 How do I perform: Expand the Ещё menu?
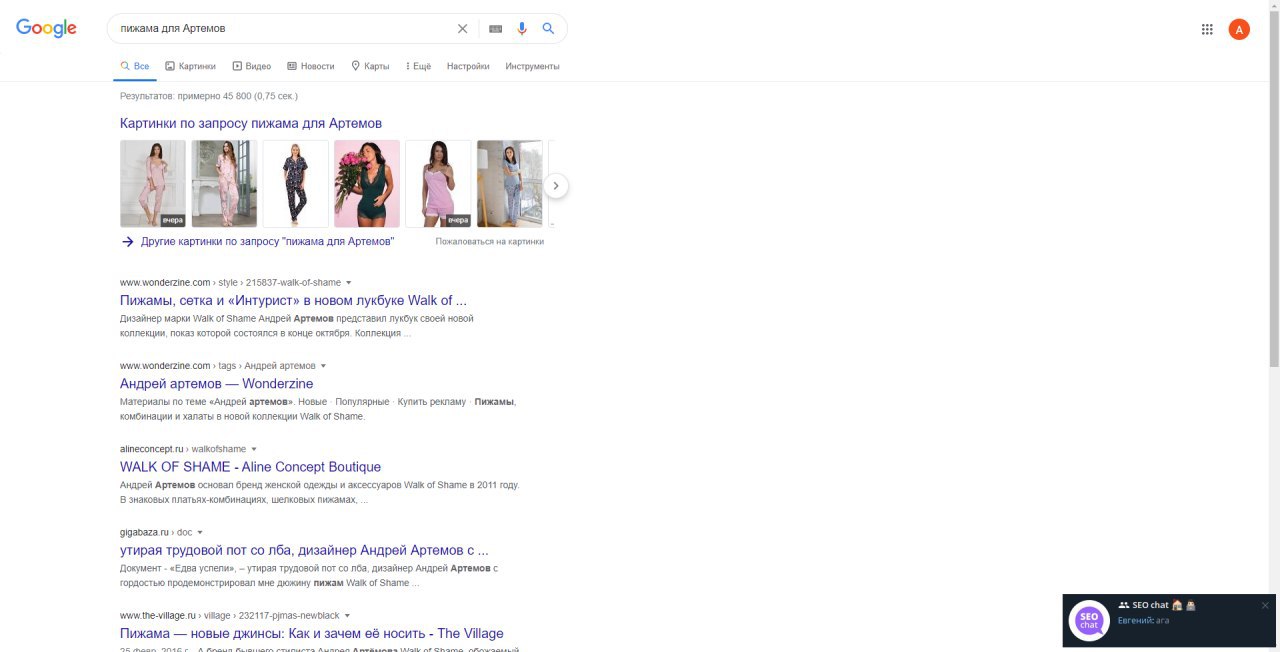point(419,66)
